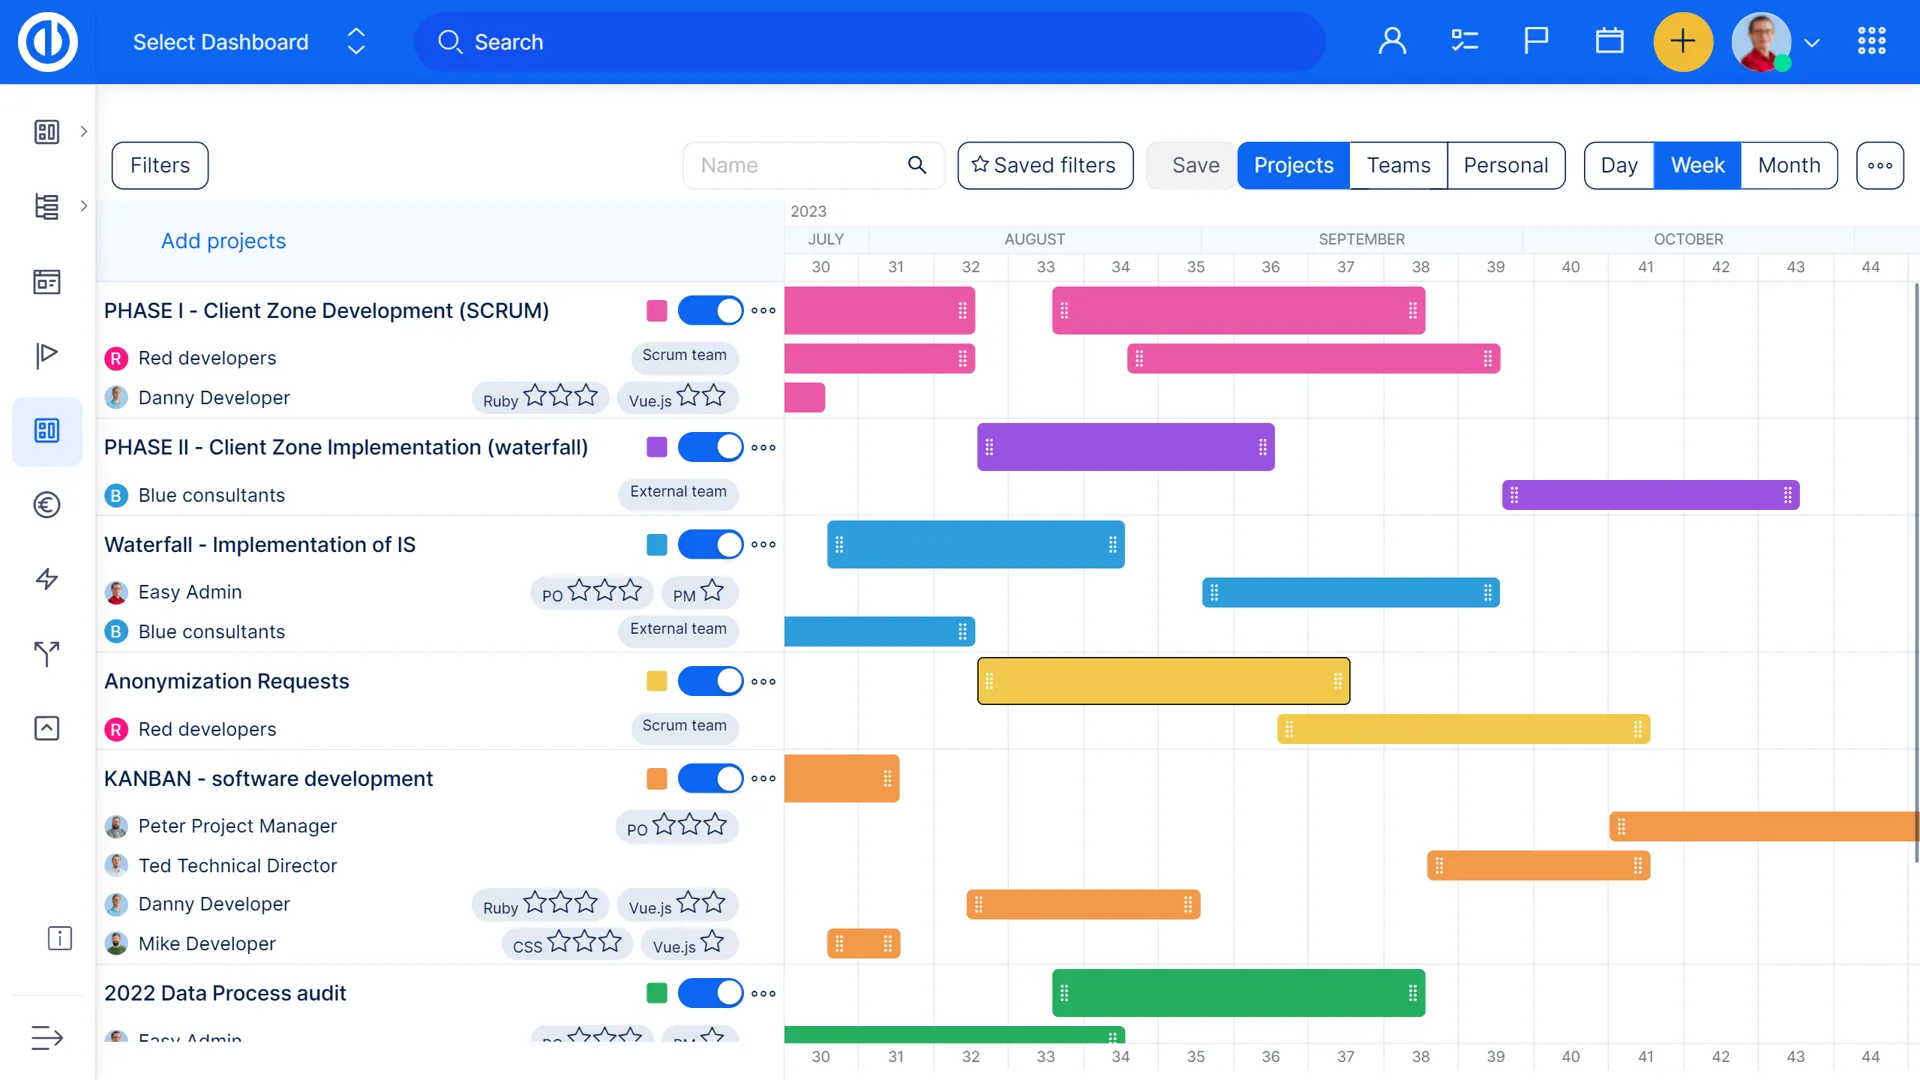Image resolution: width=1920 pixels, height=1080 pixels.
Task: Expand the user avatar menu chevron
Action: pos(1812,43)
